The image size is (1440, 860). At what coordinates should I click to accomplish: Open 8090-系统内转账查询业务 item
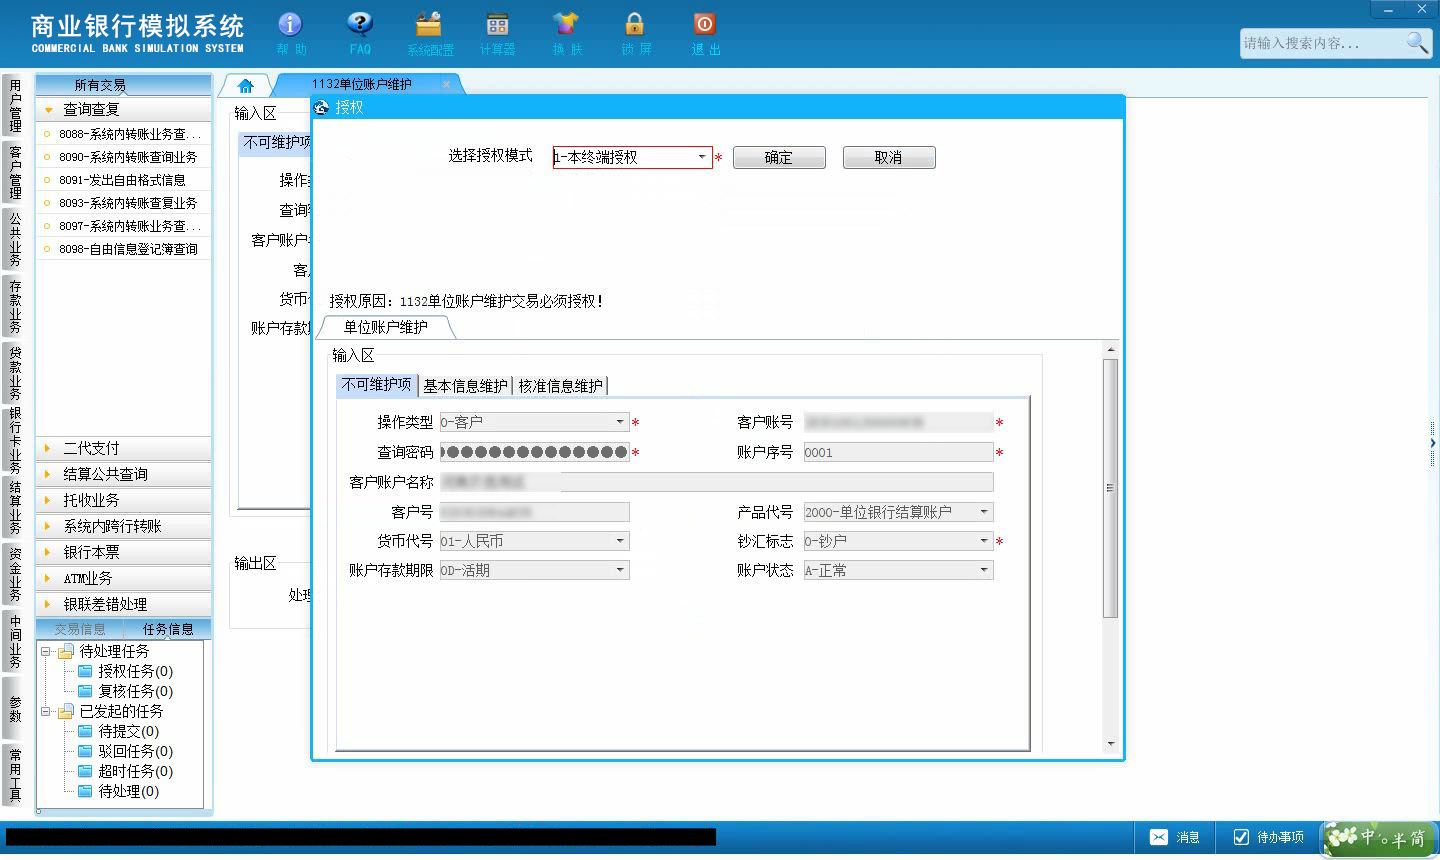pos(127,157)
